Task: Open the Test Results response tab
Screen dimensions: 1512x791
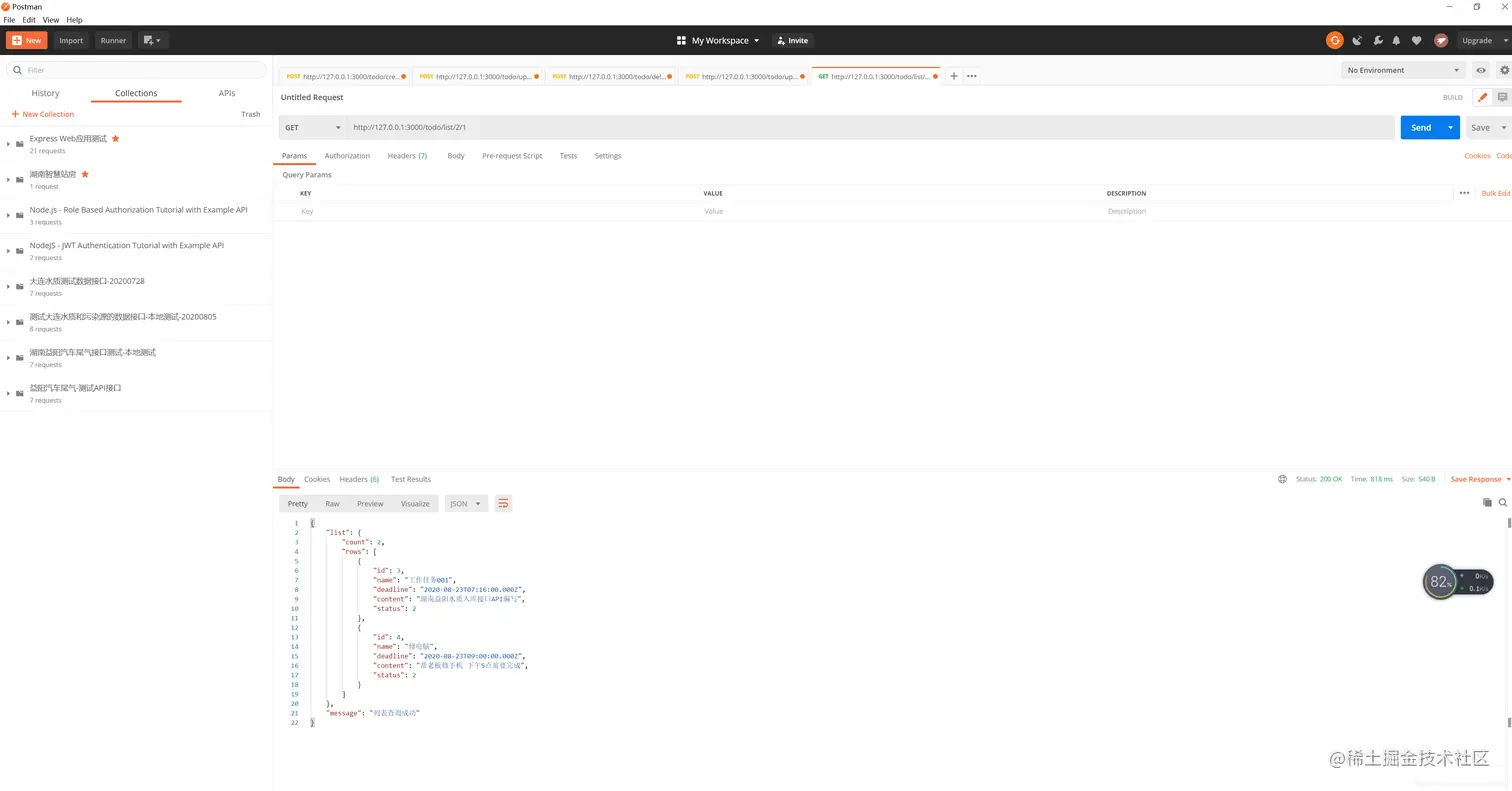Action: pos(411,479)
